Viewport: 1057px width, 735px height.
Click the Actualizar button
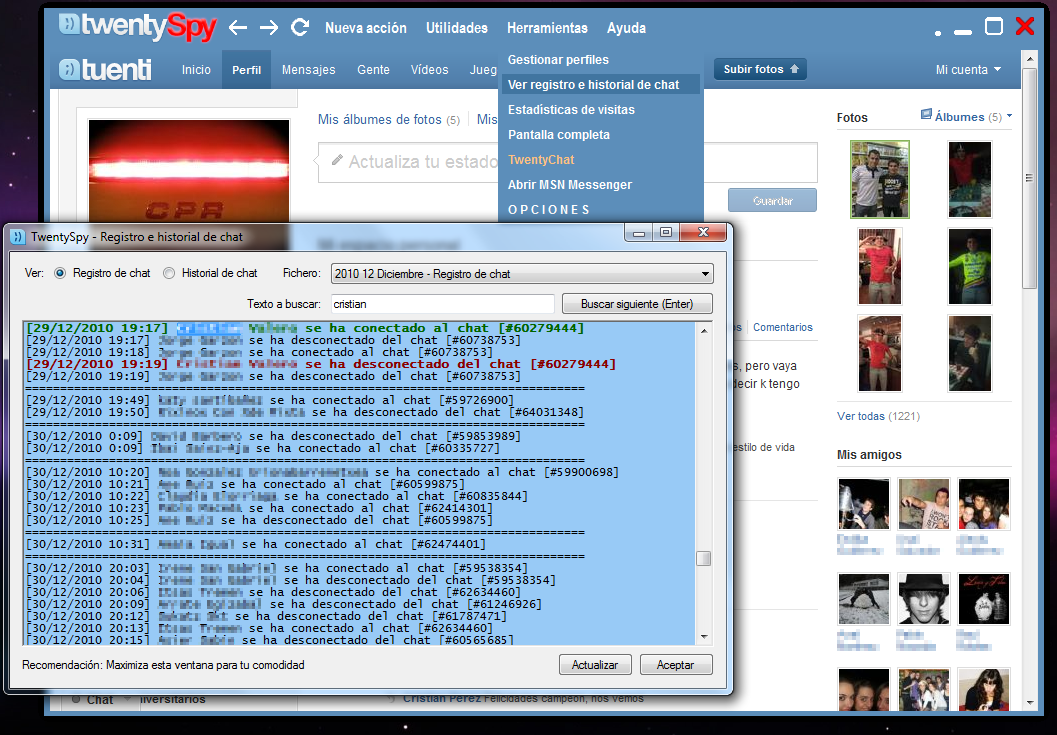[595, 665]
